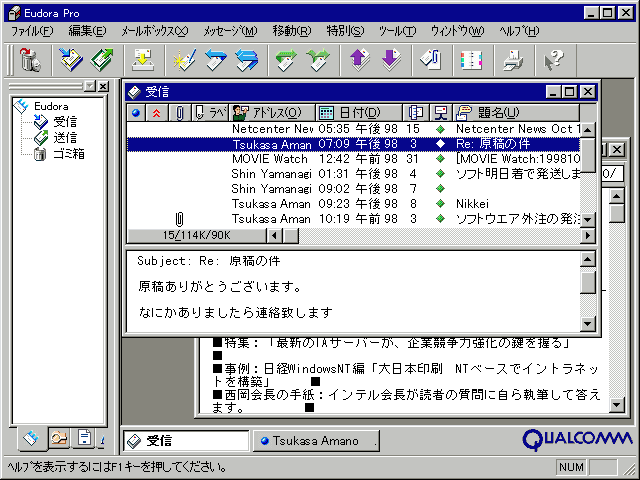Open the メールボックス menu
The image size is (640, 480).
click(155, 31)
